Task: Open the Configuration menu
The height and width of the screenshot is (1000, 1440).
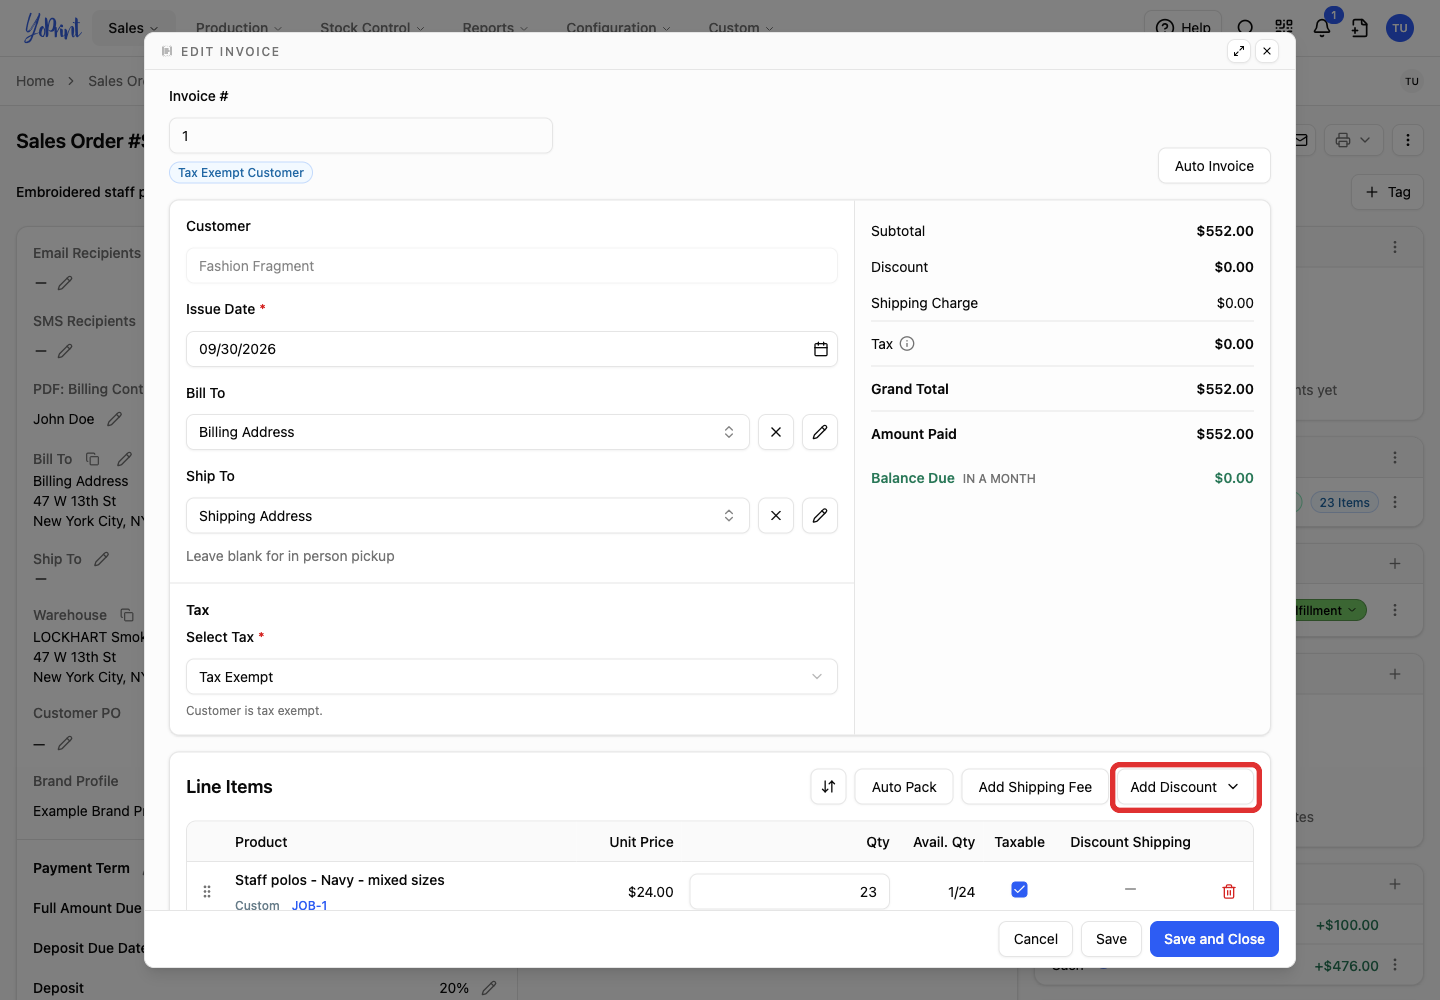Action: (x=618, y=28)
